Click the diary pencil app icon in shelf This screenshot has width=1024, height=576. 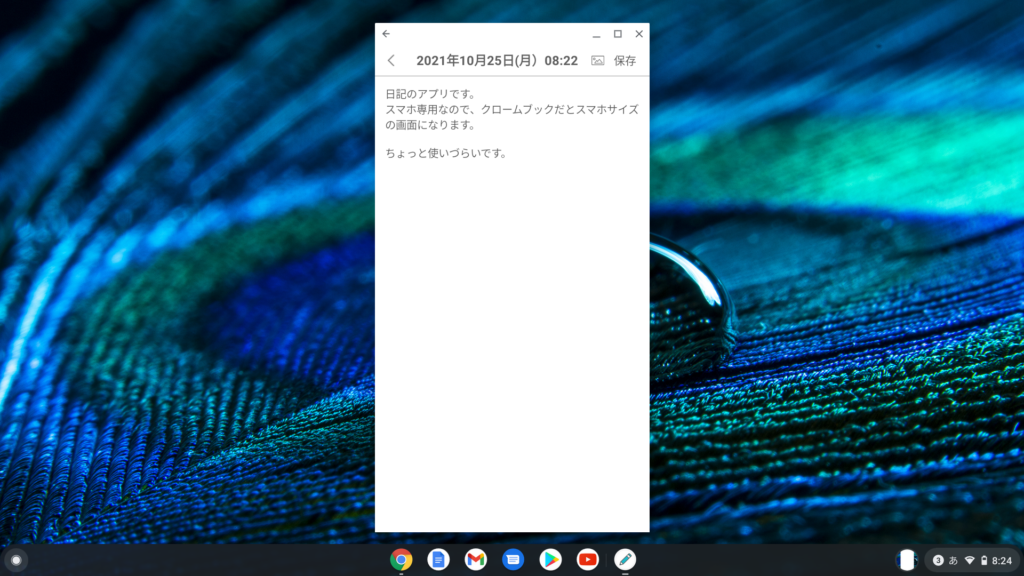coord(625,560)
